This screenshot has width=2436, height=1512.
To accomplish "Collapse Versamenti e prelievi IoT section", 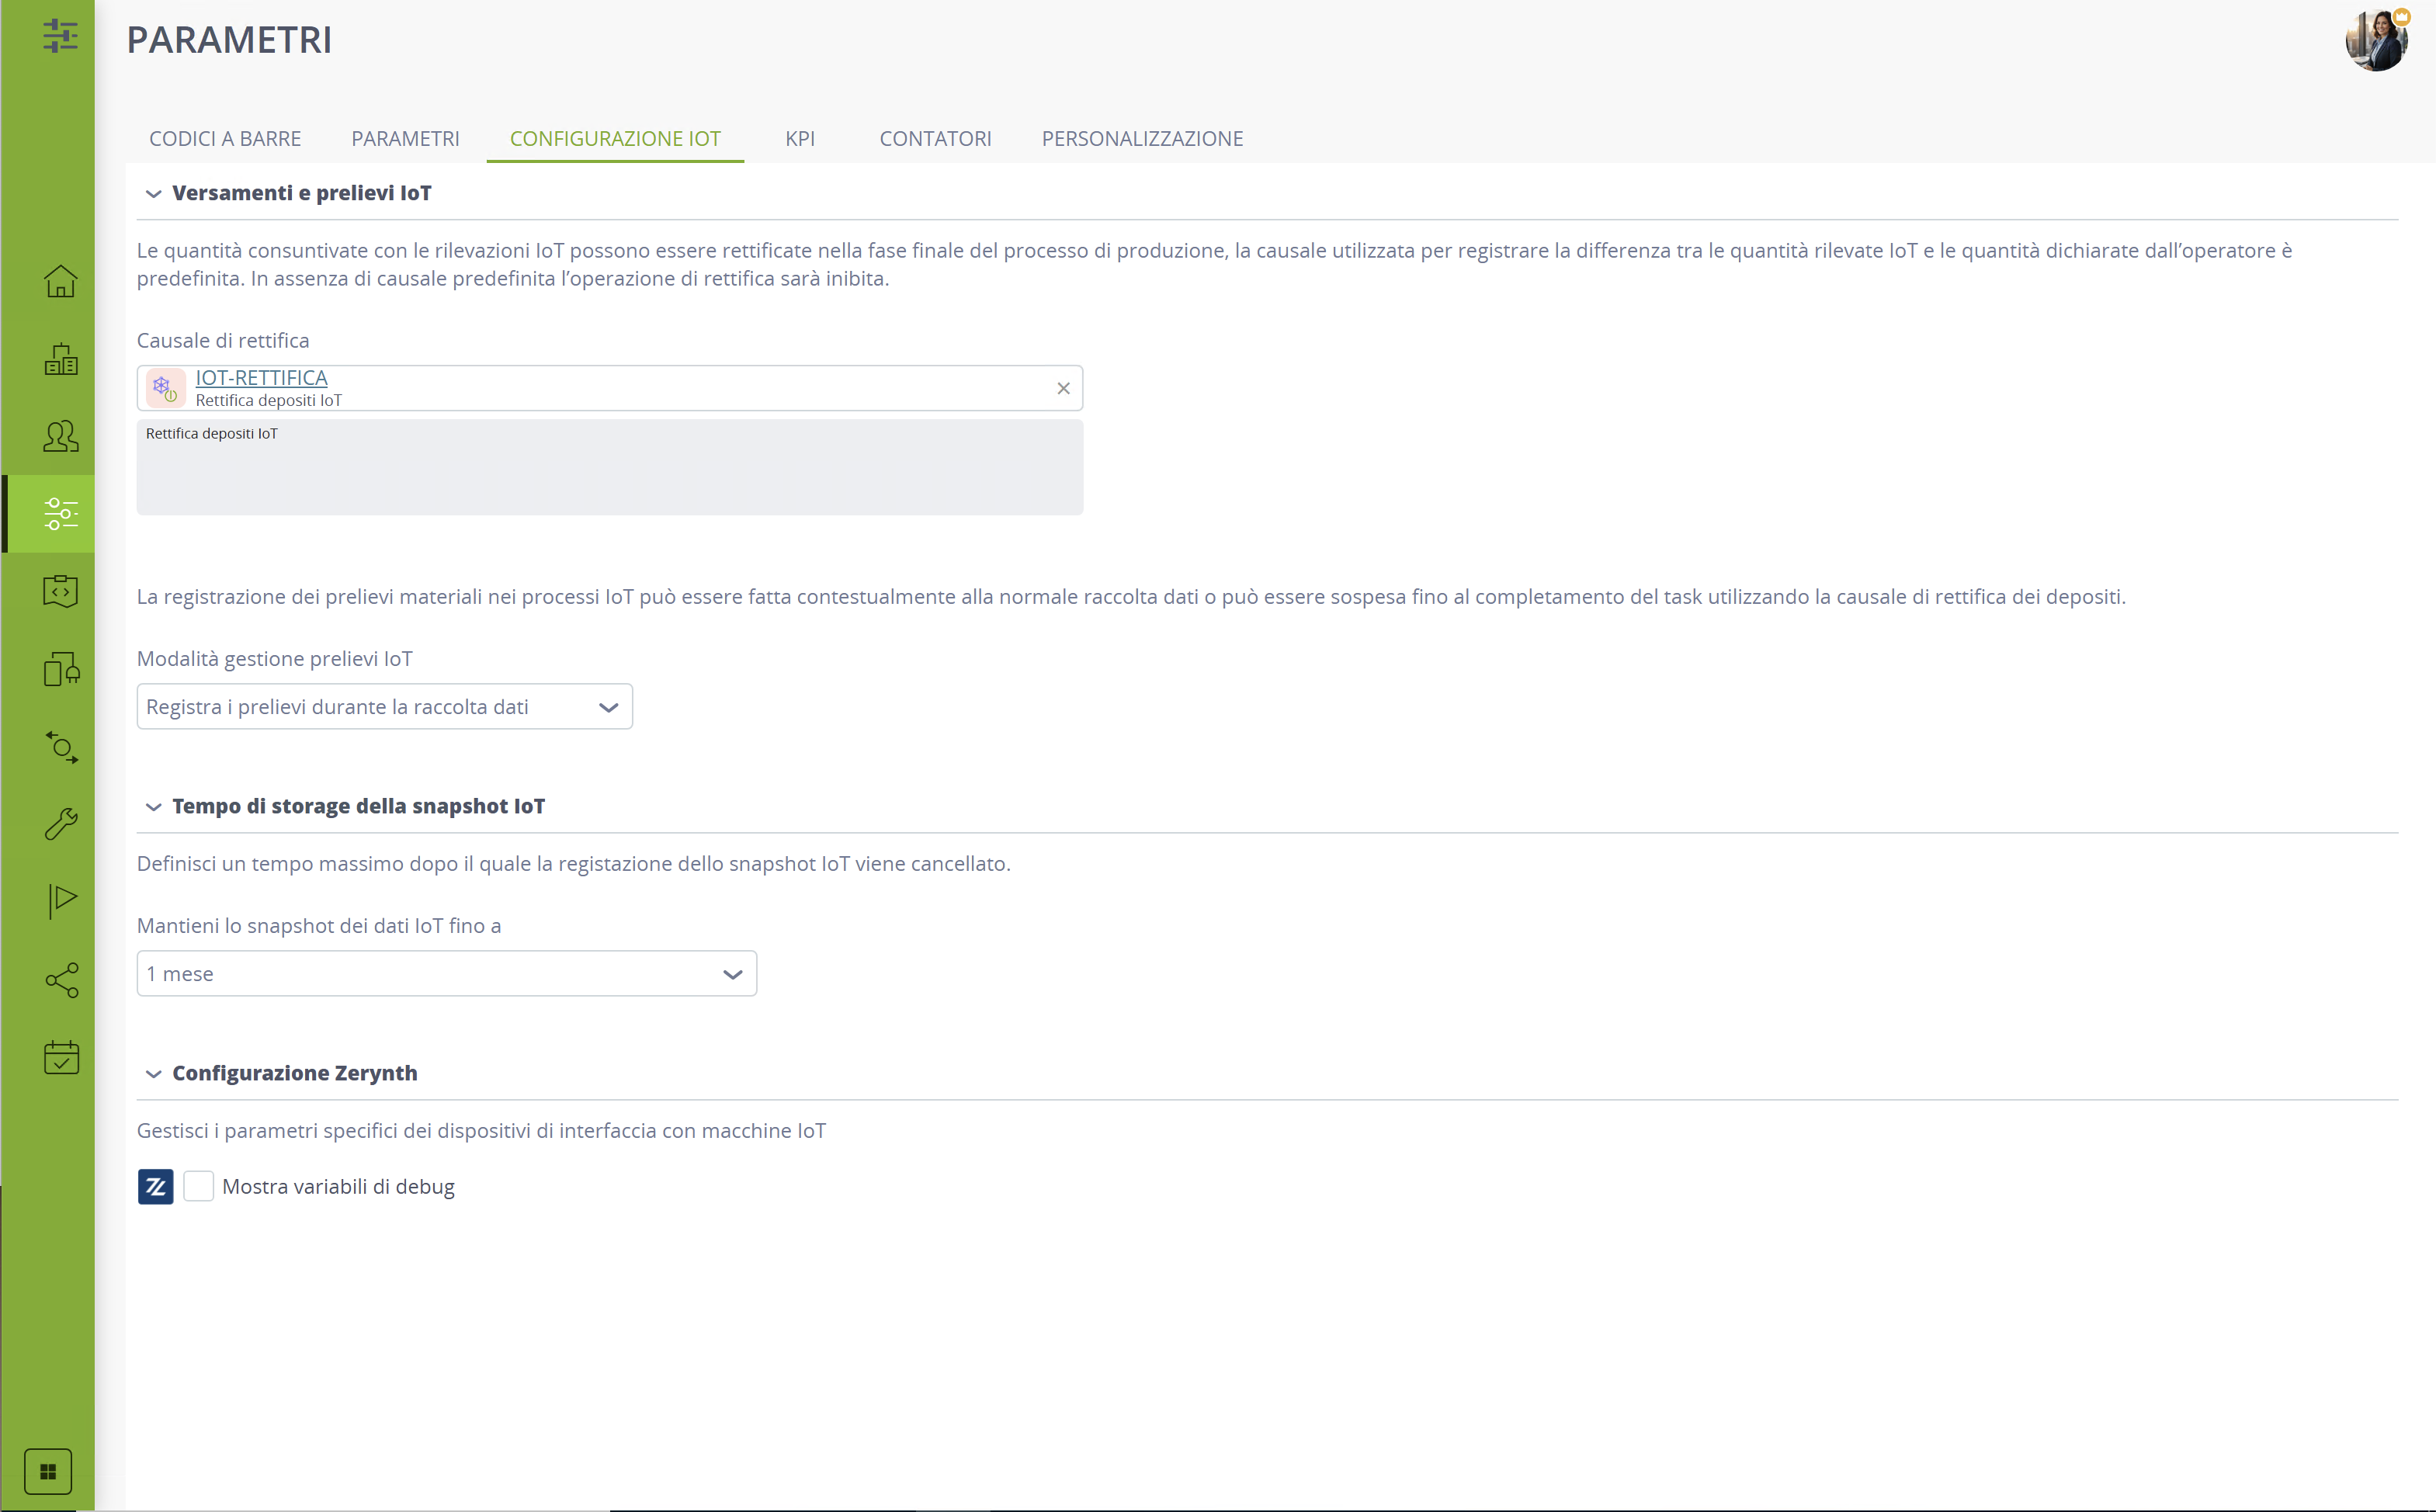I will coord(153,194).
